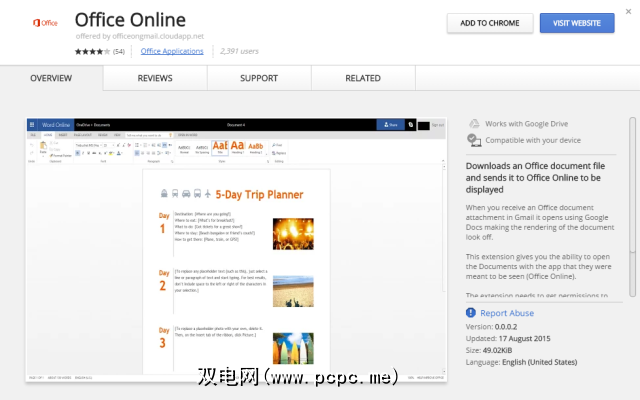The image size is (640, 400).
Task: Click Works with Google Drive text
Action: click(x=527, y=124)
